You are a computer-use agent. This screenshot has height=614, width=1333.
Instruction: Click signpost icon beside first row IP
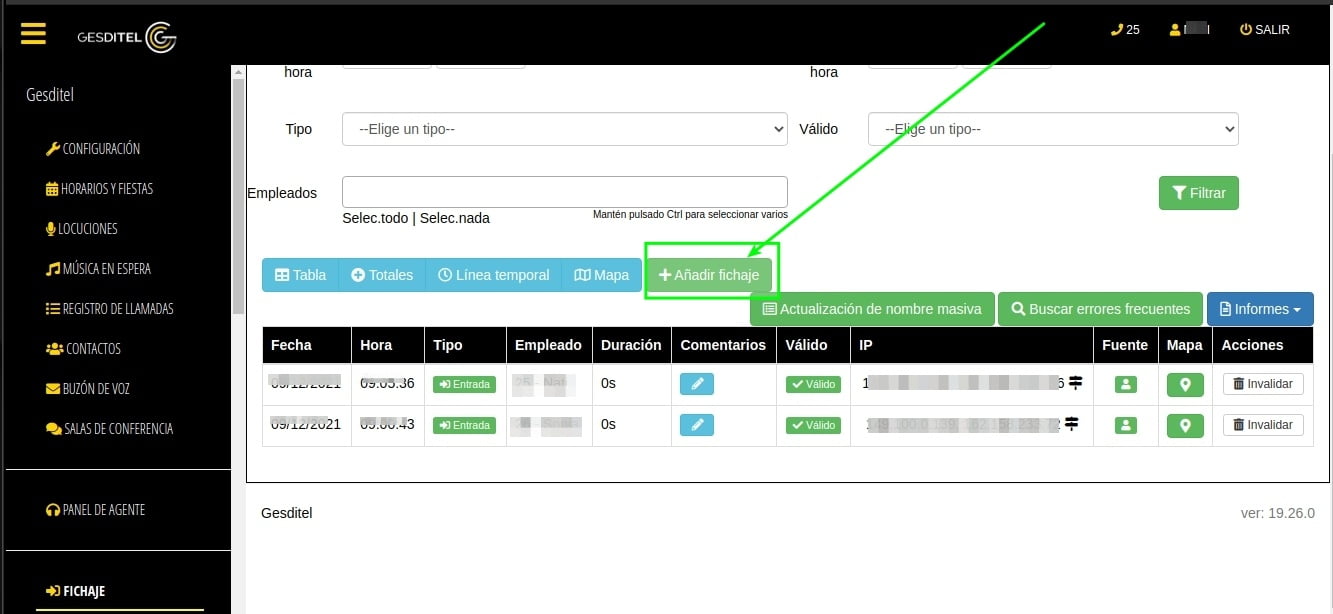coord(1076,383)
